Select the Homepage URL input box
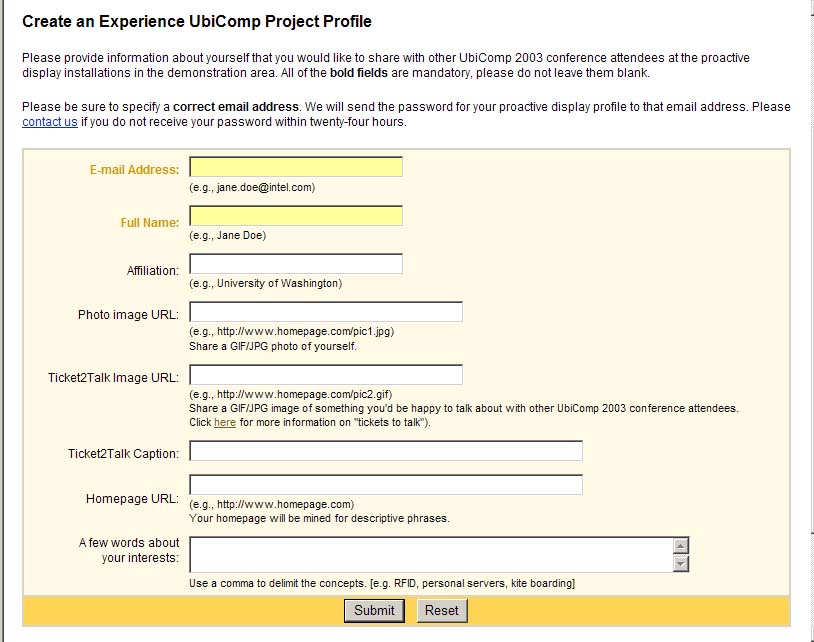Screen dimensions: 814x642 386,485
